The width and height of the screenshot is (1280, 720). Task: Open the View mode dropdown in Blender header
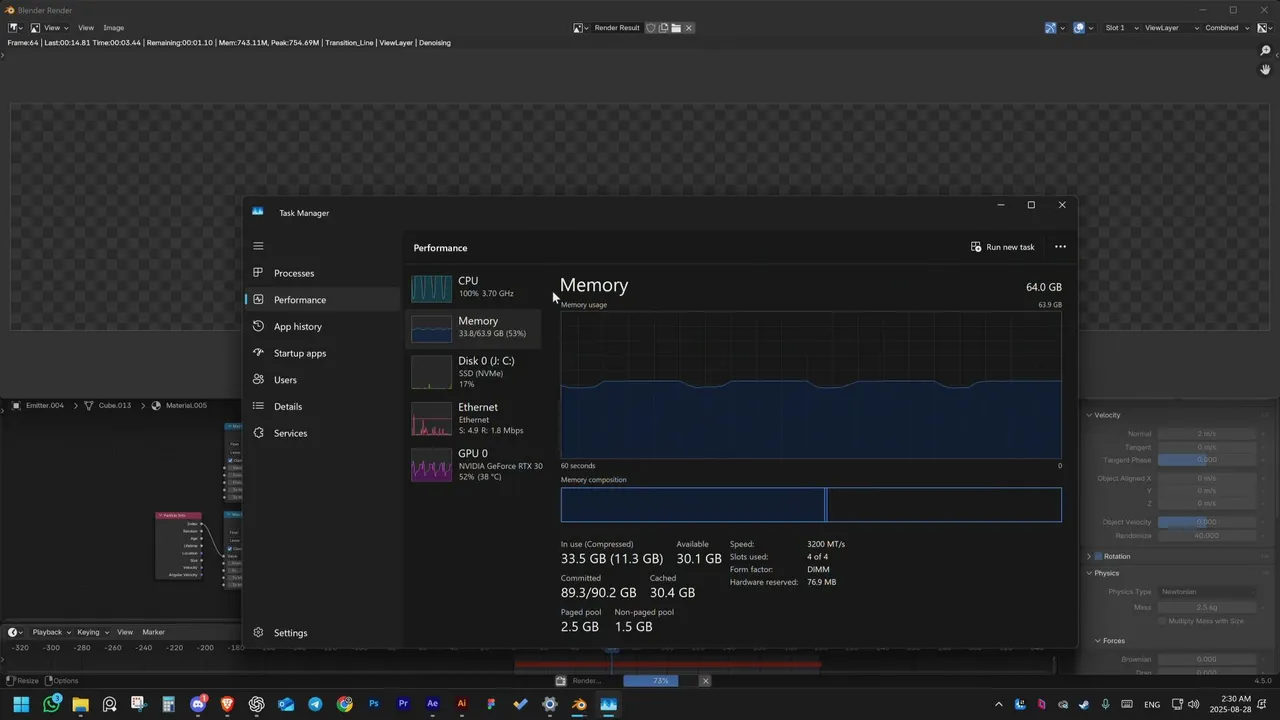click(x=49, y=28)
